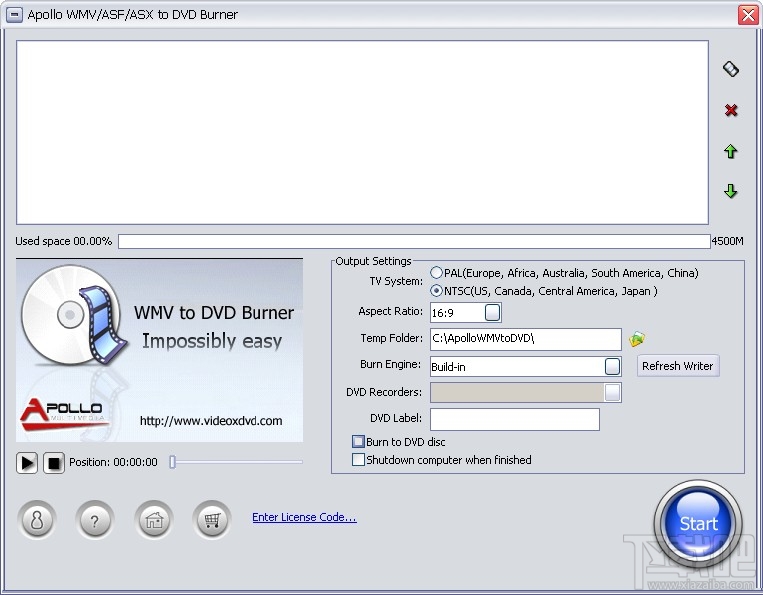Open the purchase shopping cart button
The image size is (763, 595).
pos(212,520)
